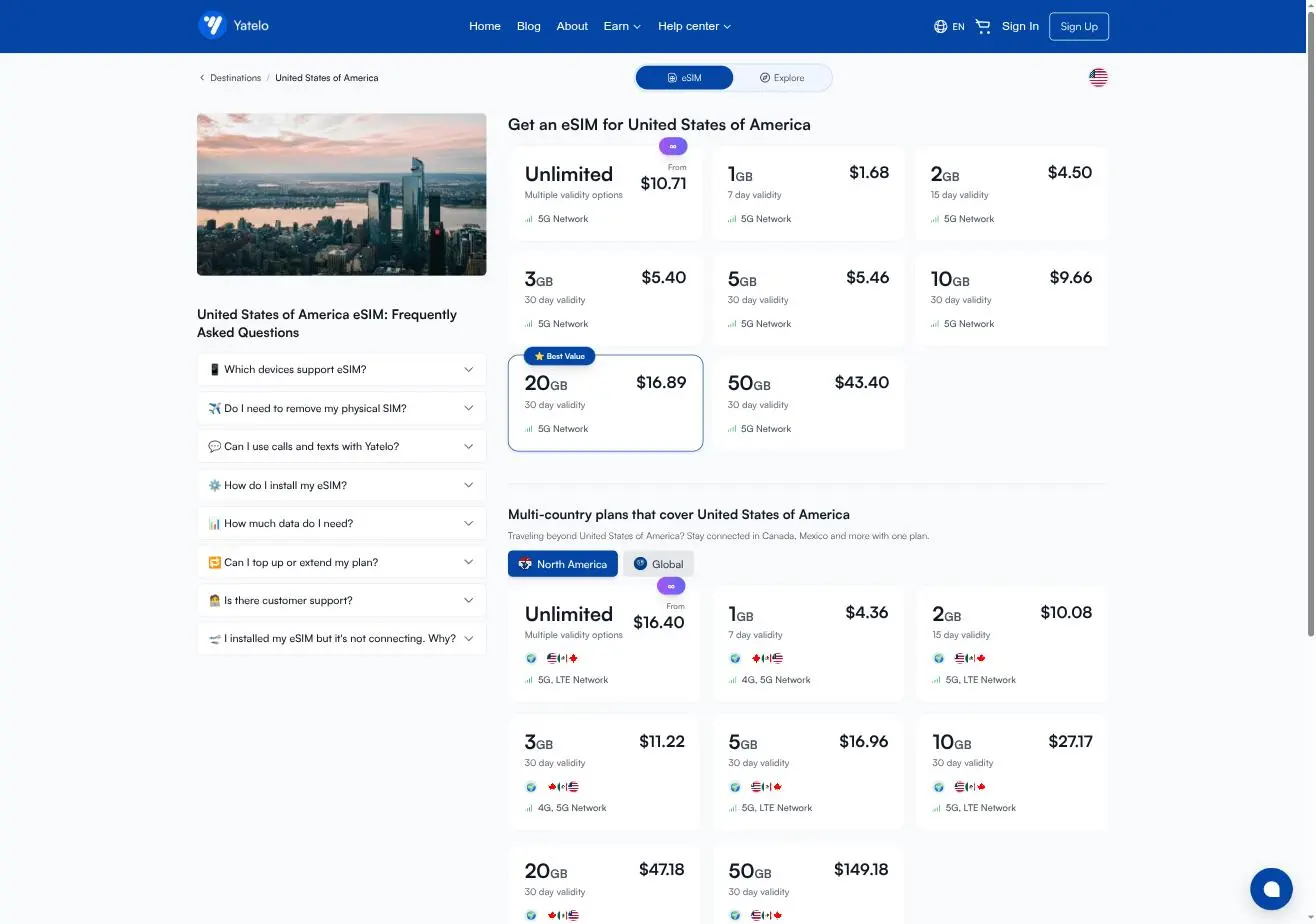Switch to the Explore toggle option
Viewport: 1316px width, 924px height.
(x=782, y=78)
